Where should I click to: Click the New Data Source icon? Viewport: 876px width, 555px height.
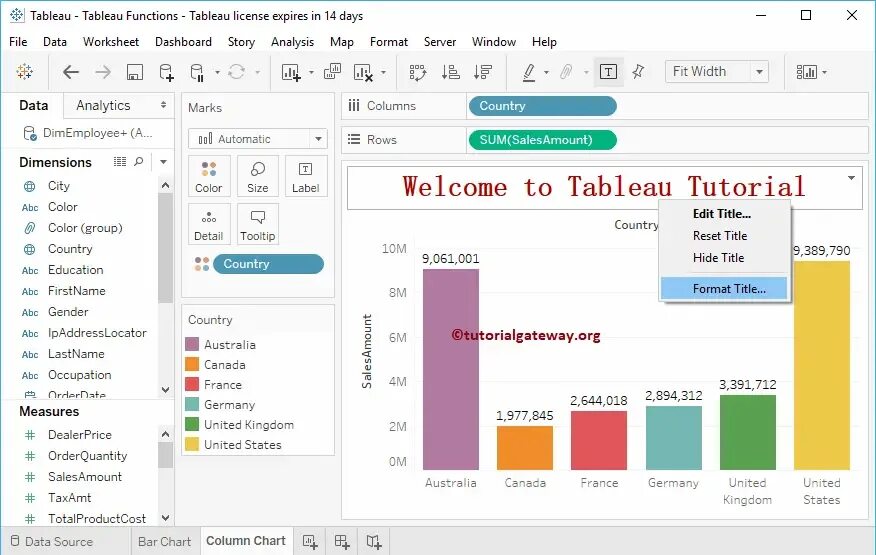[x=166, y=72]
